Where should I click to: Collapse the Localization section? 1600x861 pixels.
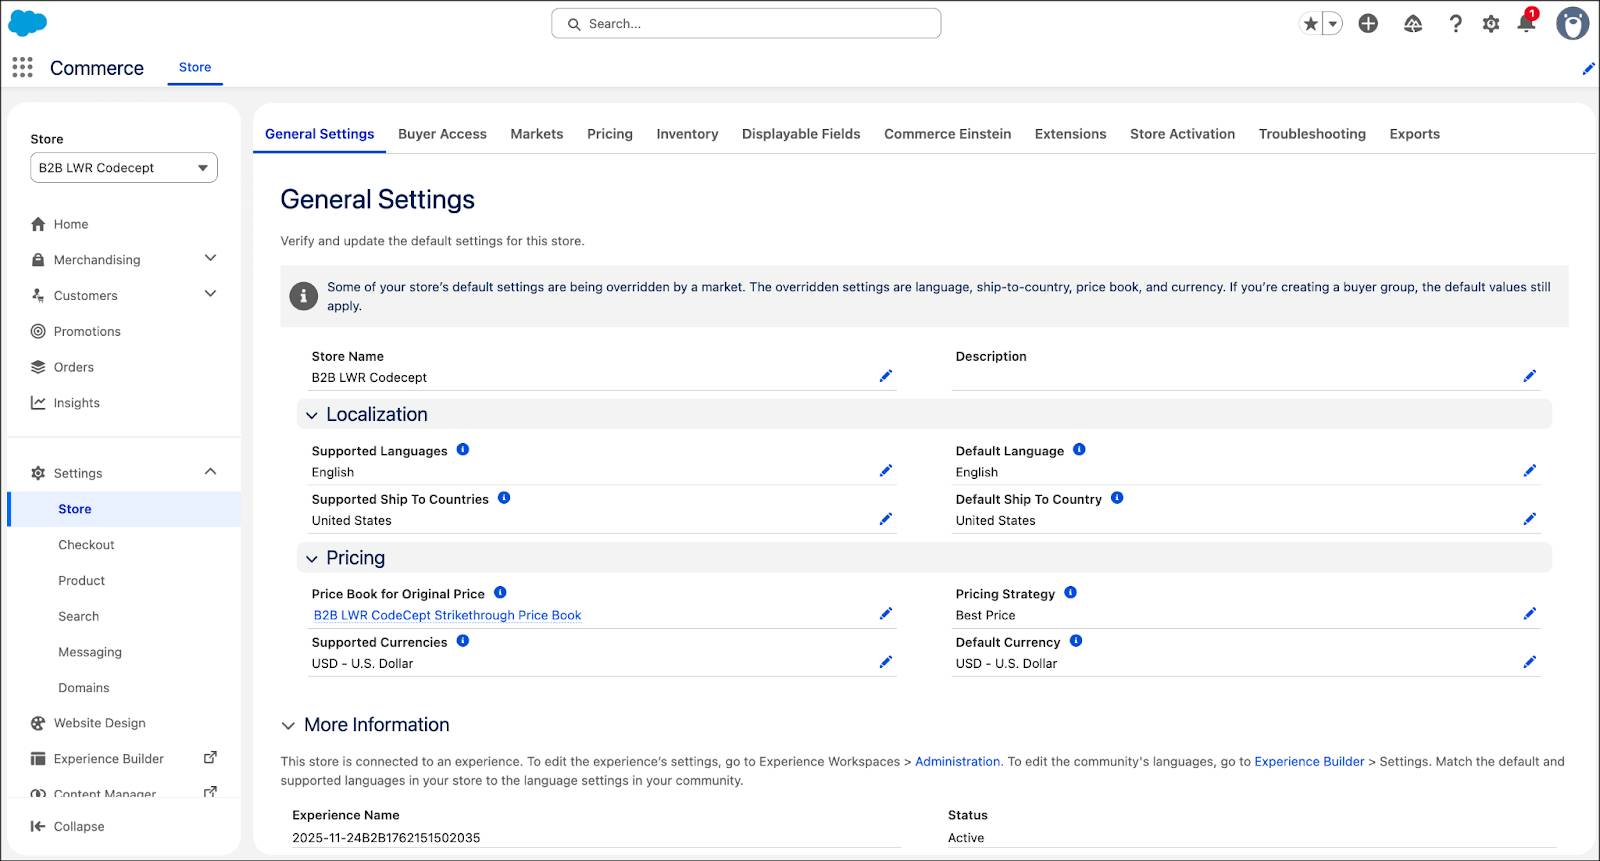(x=311, y=415)
